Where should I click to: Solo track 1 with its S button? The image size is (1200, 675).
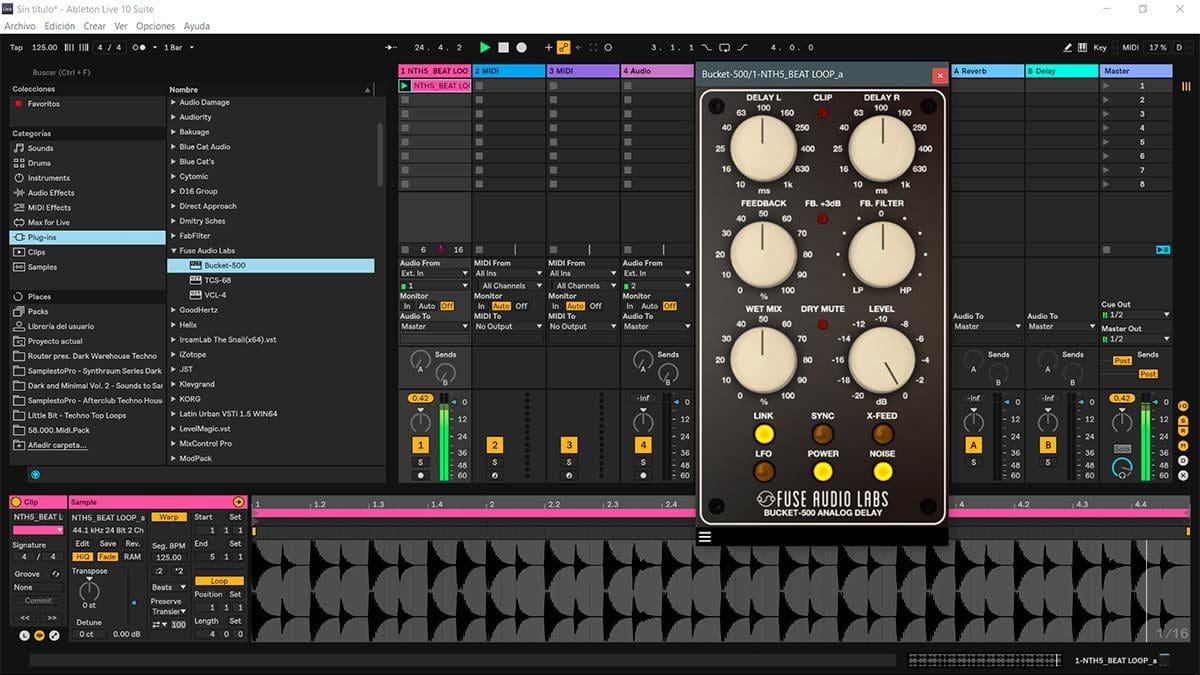pyautogui.click(x=421, y=462)
